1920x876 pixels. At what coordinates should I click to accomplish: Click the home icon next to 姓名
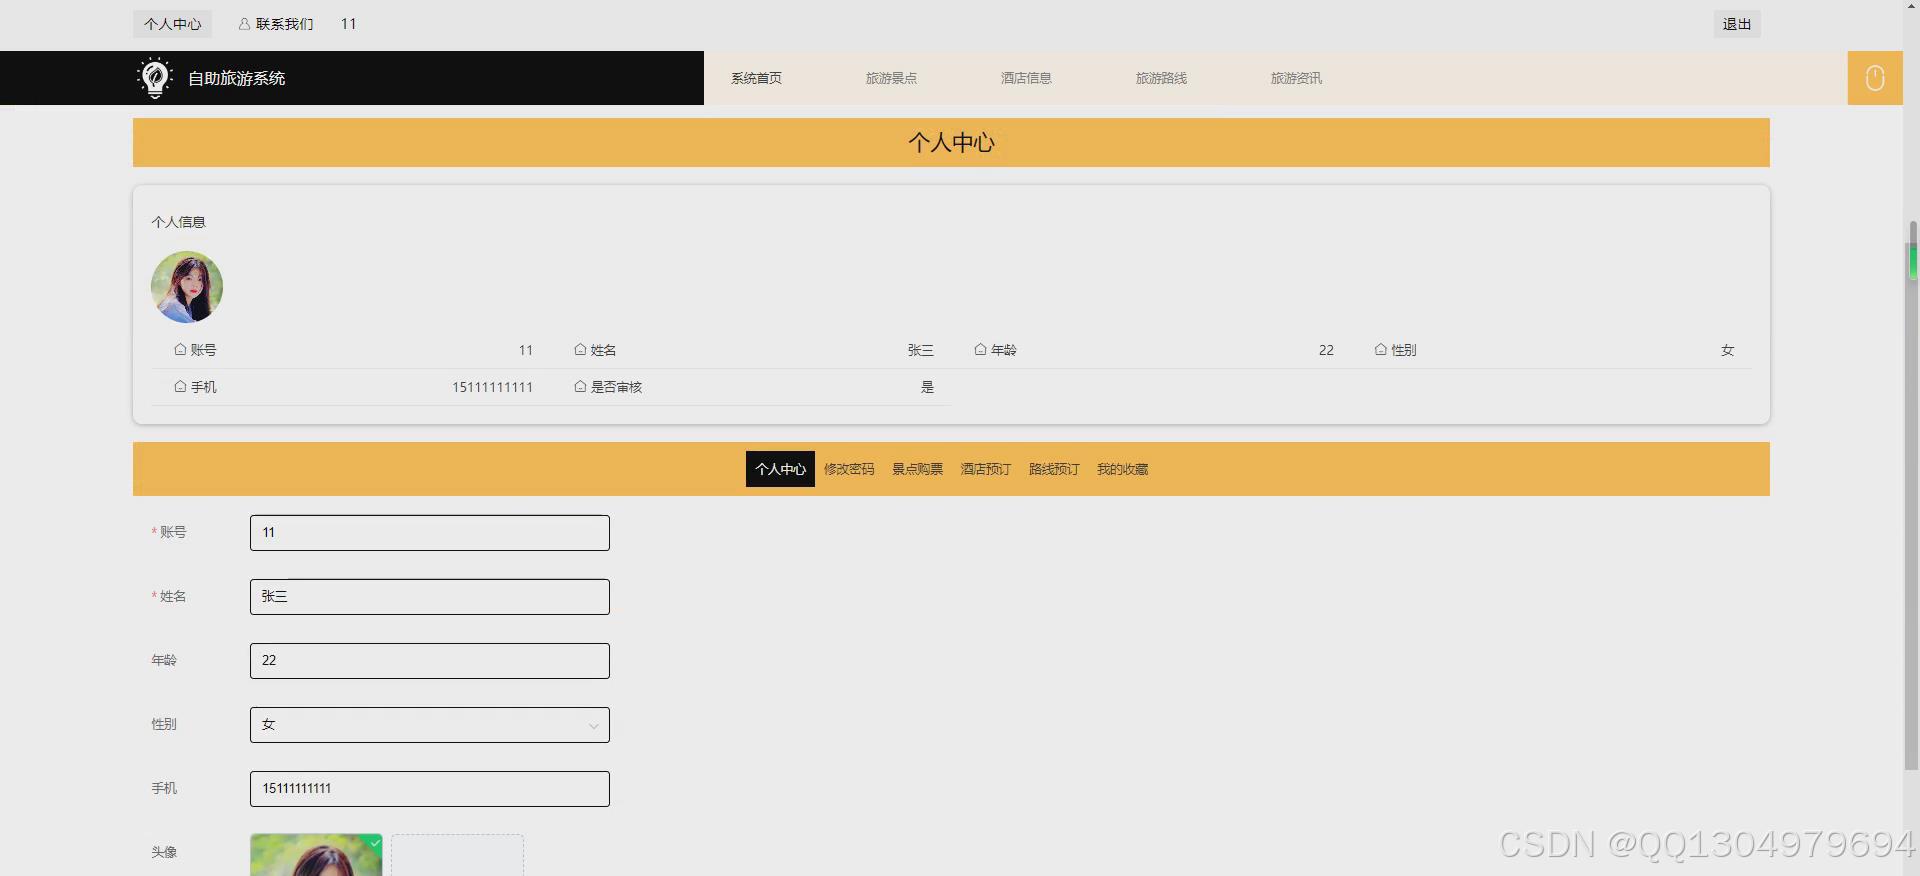point(580,350)
